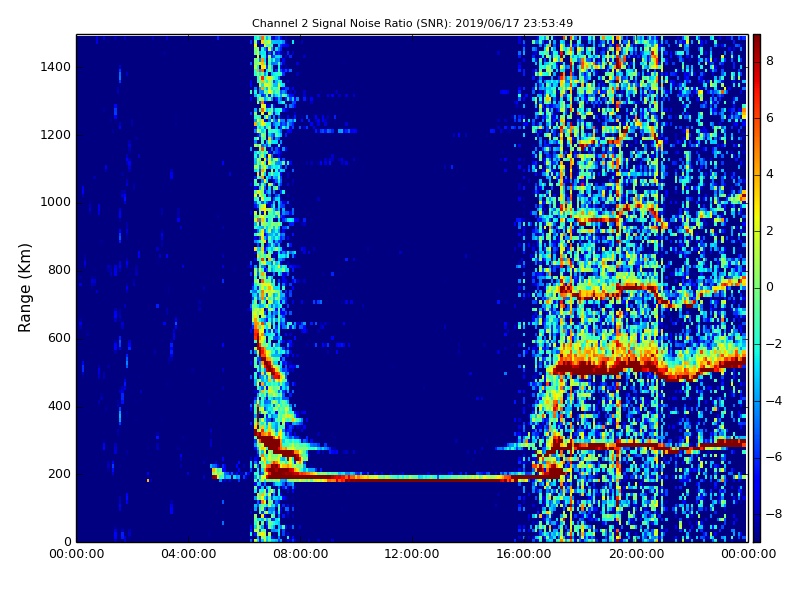Click the 04:00:00 time axis label
Viewport: 800px width, 600px height.
click(189, 554)
